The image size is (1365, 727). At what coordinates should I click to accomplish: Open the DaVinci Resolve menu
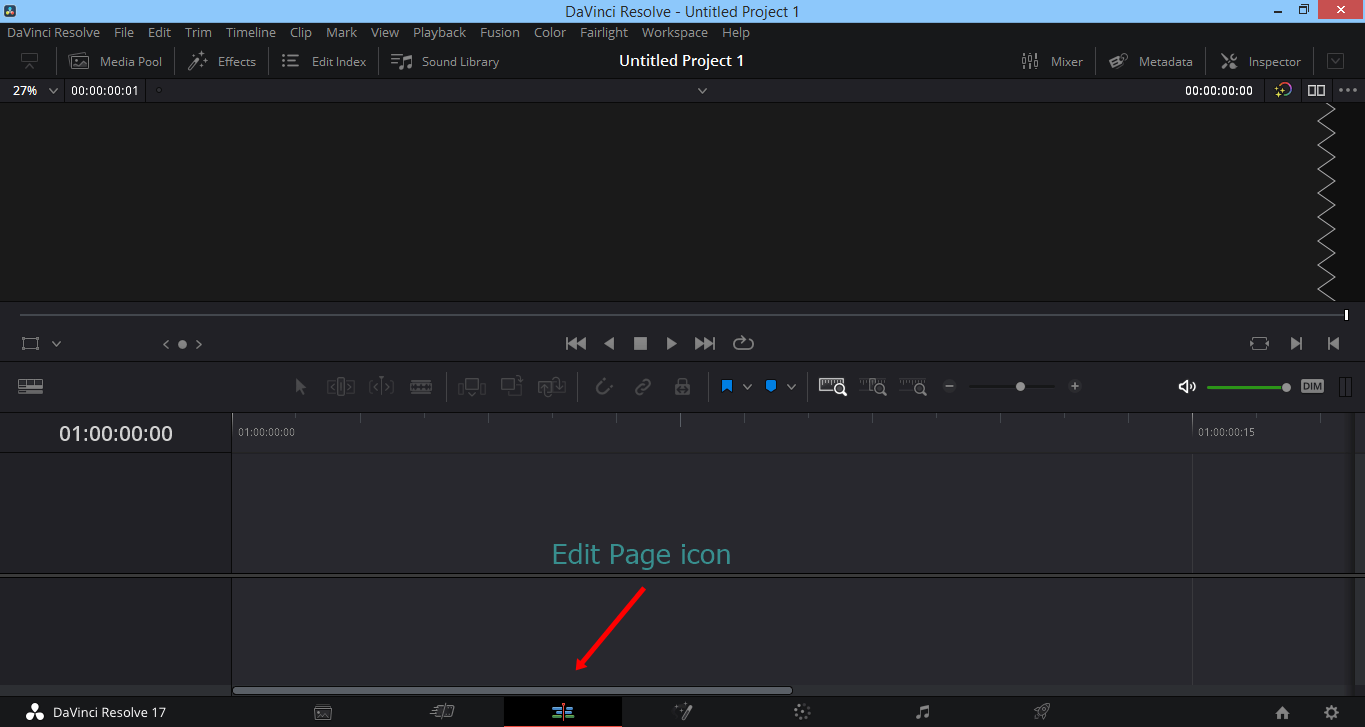54,32
